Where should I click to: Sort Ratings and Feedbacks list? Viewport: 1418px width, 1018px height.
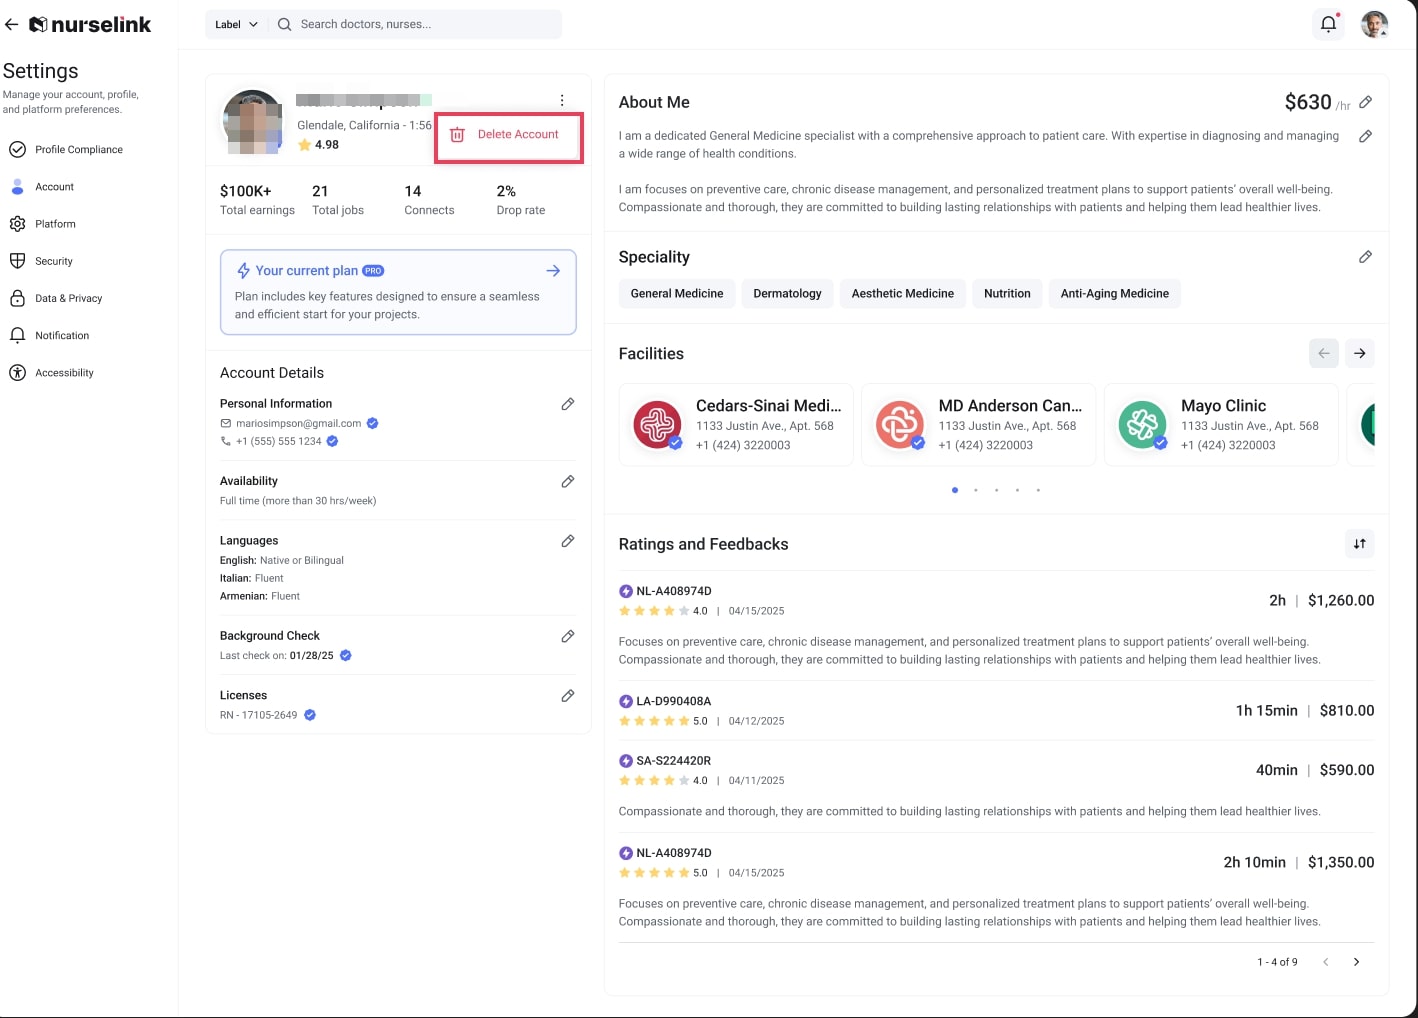tap(1359, 544)
